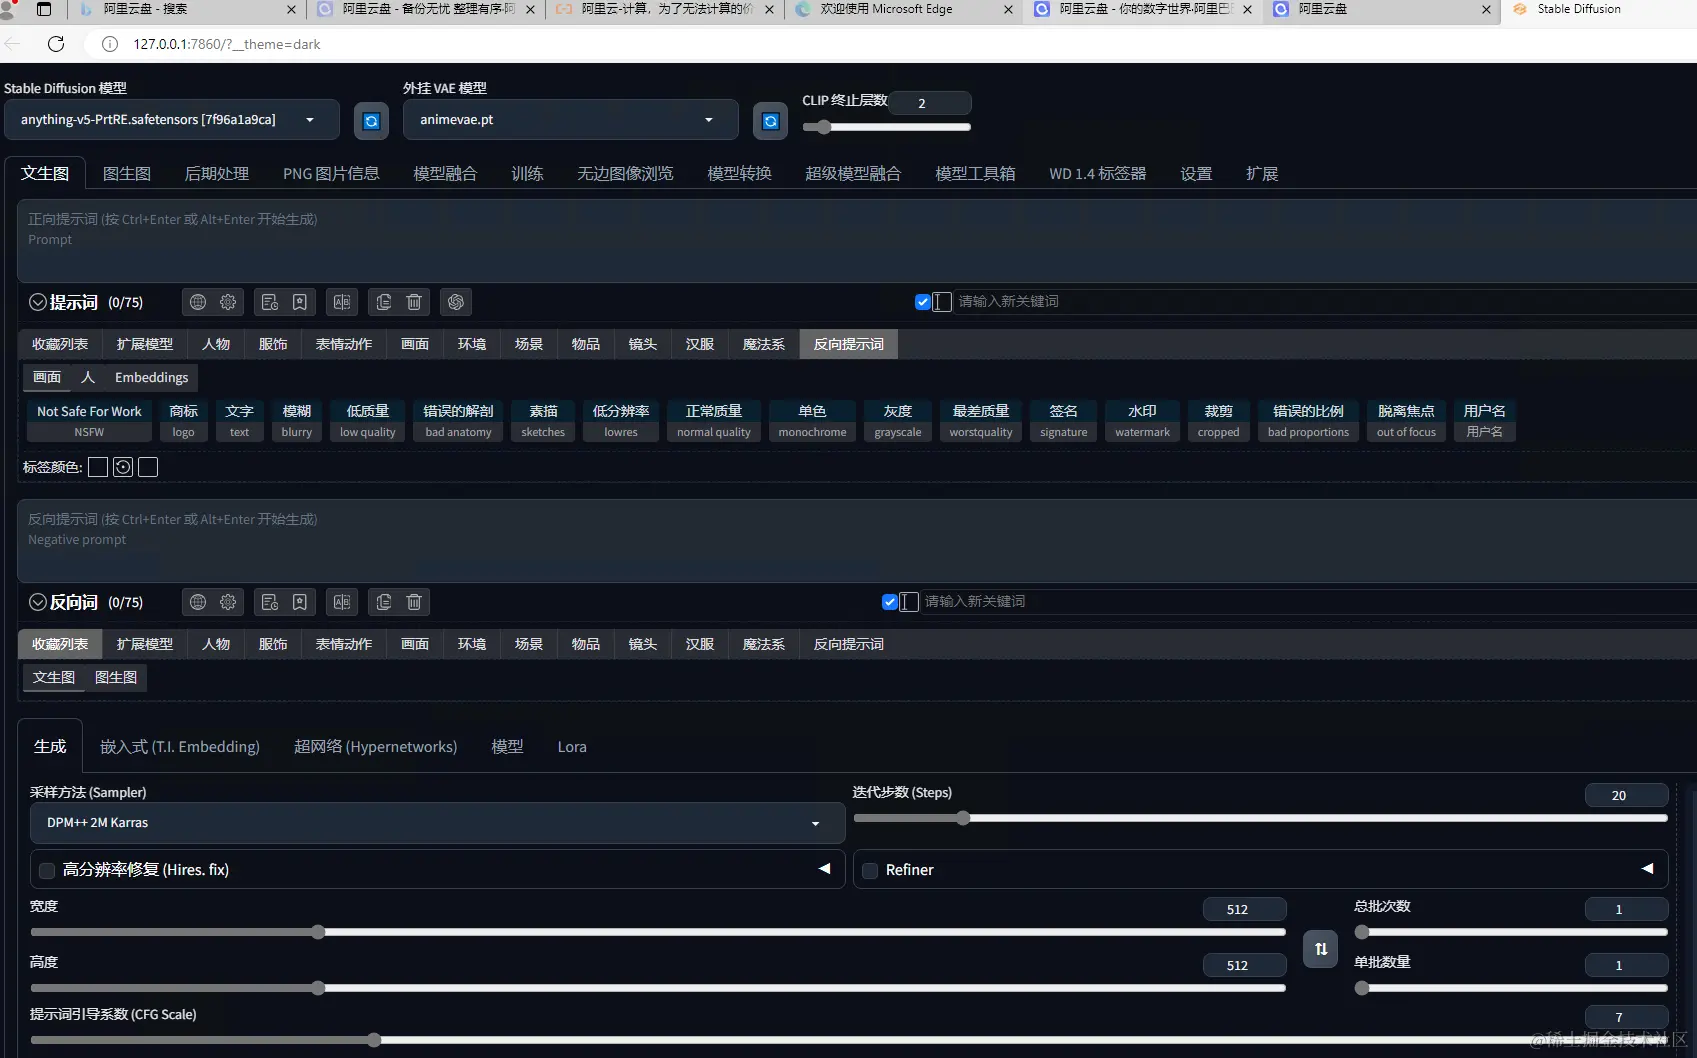Swap width and height with the arrows button

click(x=1321, y=949)
